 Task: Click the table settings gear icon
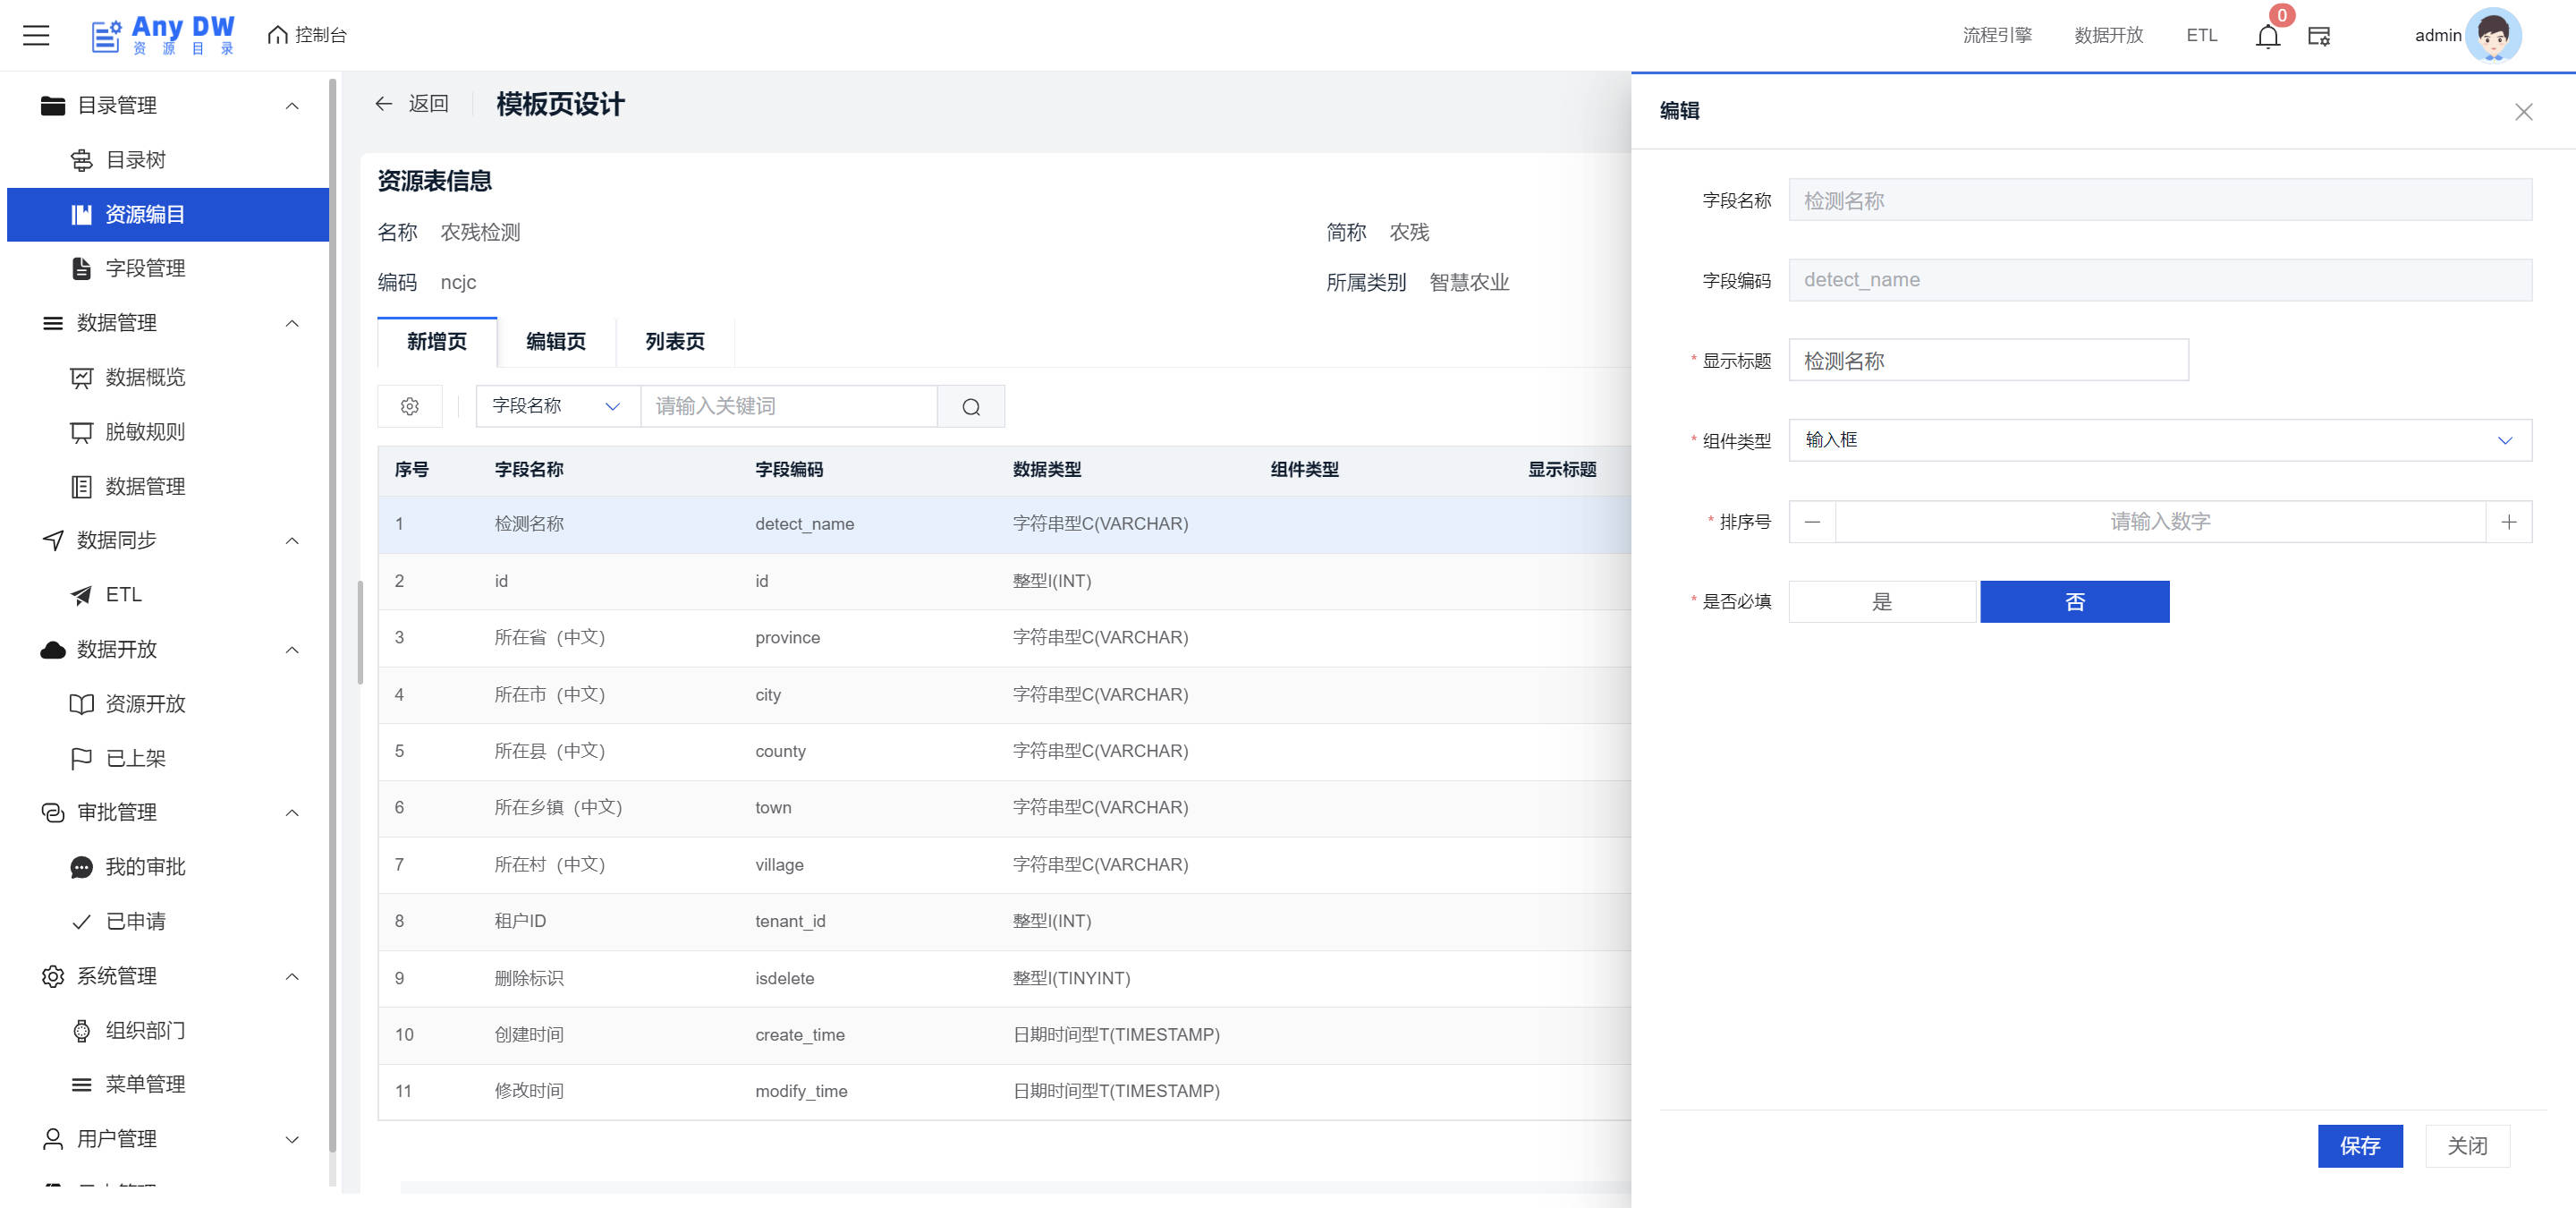[409, 406]
